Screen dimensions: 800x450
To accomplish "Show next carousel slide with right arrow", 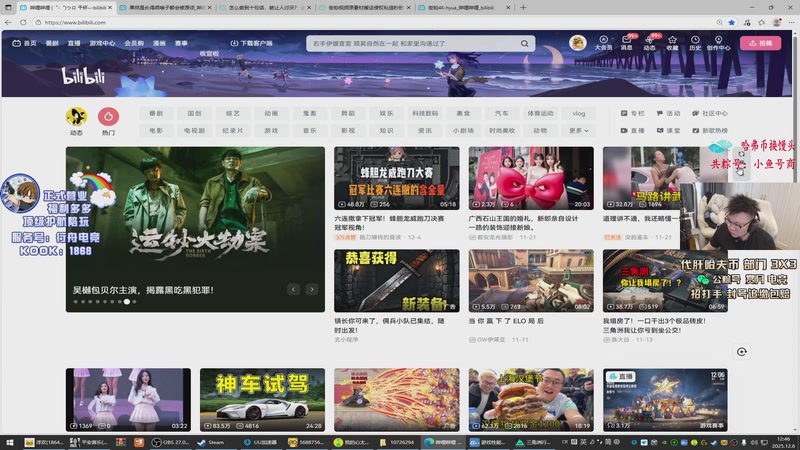I will (x=312, y=289).
